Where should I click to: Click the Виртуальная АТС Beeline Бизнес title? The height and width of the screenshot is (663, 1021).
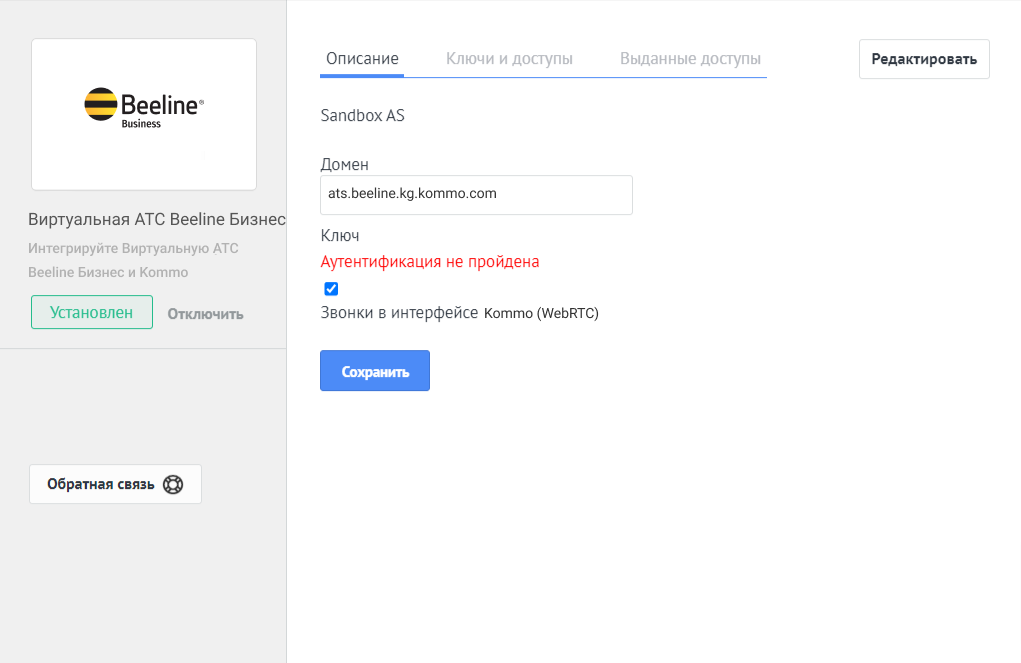156,219
